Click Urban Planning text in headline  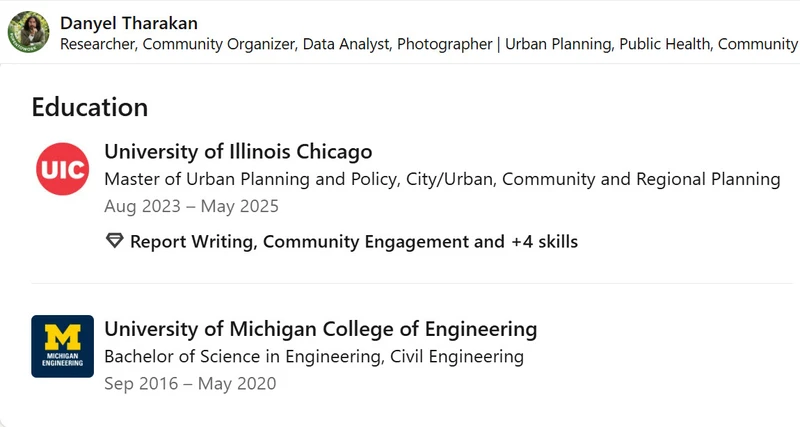(x=558, y=44)
